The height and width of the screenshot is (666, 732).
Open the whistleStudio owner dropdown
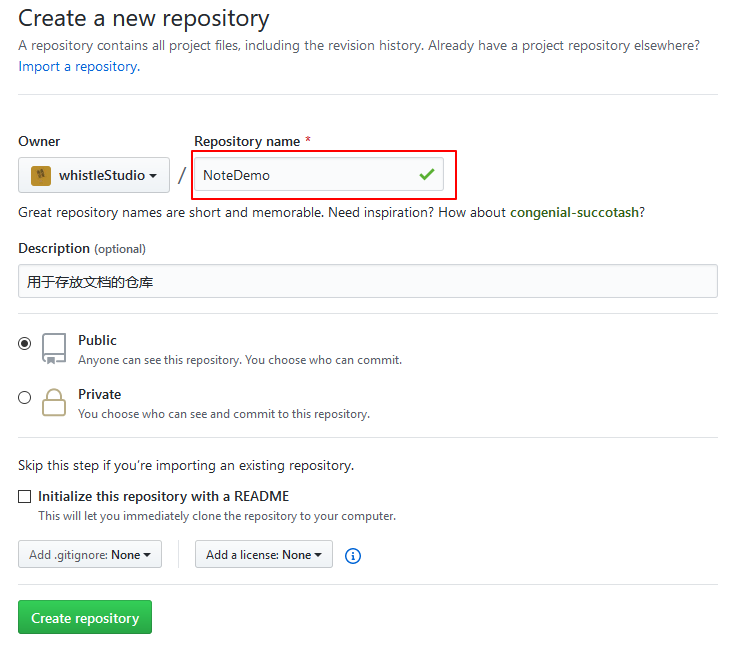coord(94,175)
